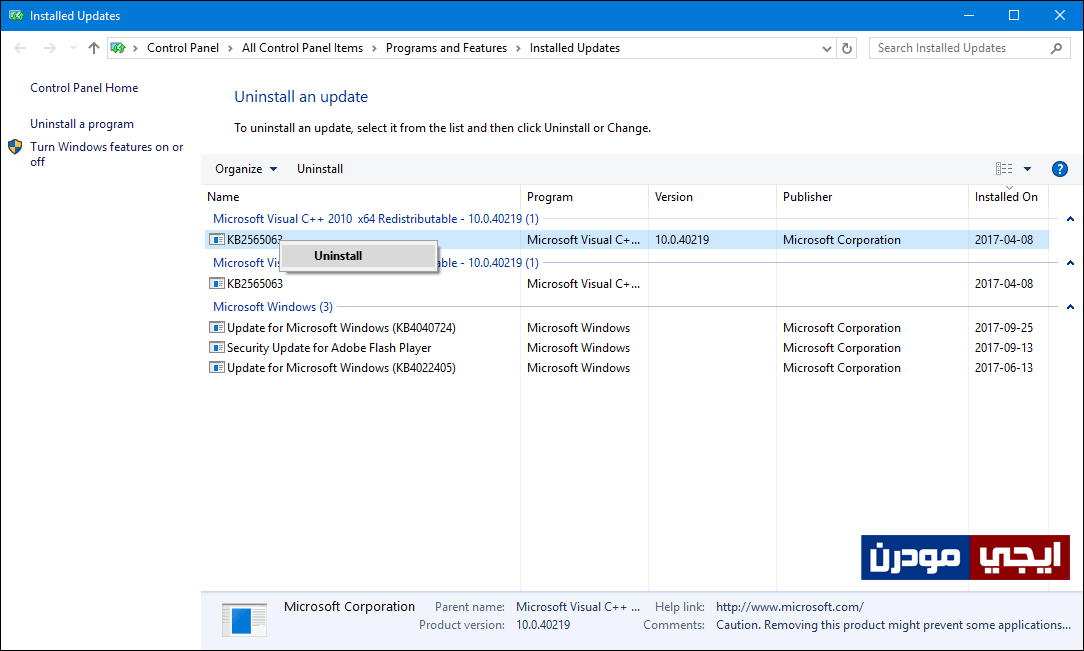Click the Control Panel icon in address bar
Viewport: 1084px width, 651px height.
118,48
